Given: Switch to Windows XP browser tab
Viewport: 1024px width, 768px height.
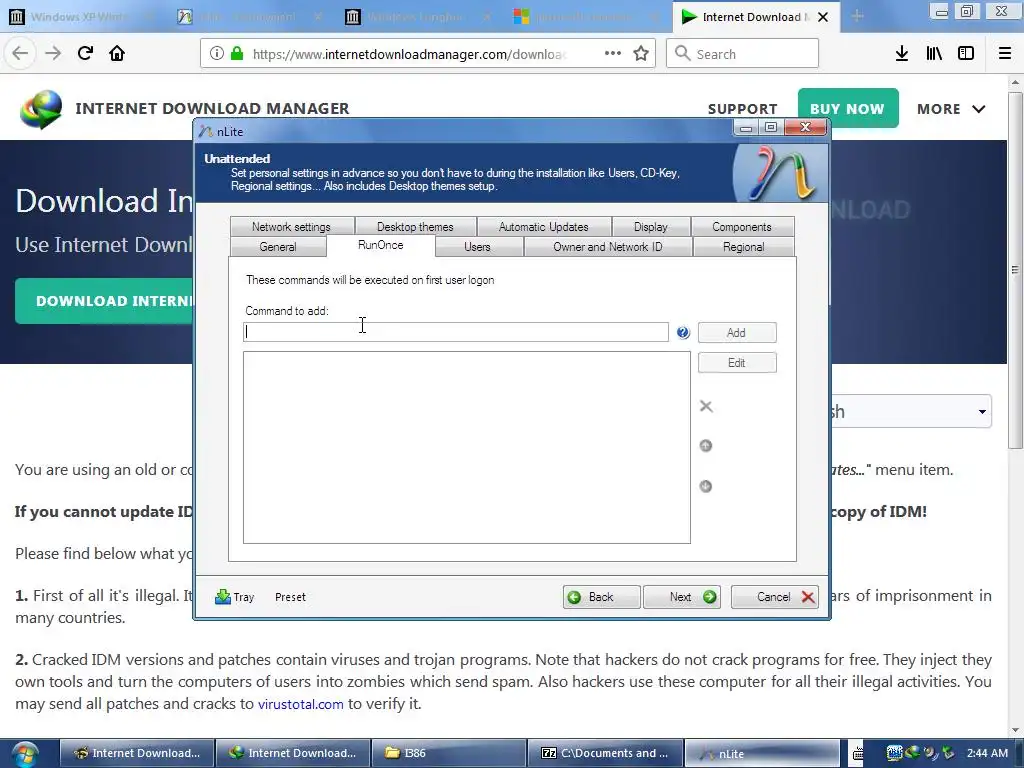Looking at the screenshot, I should point(80,17).
